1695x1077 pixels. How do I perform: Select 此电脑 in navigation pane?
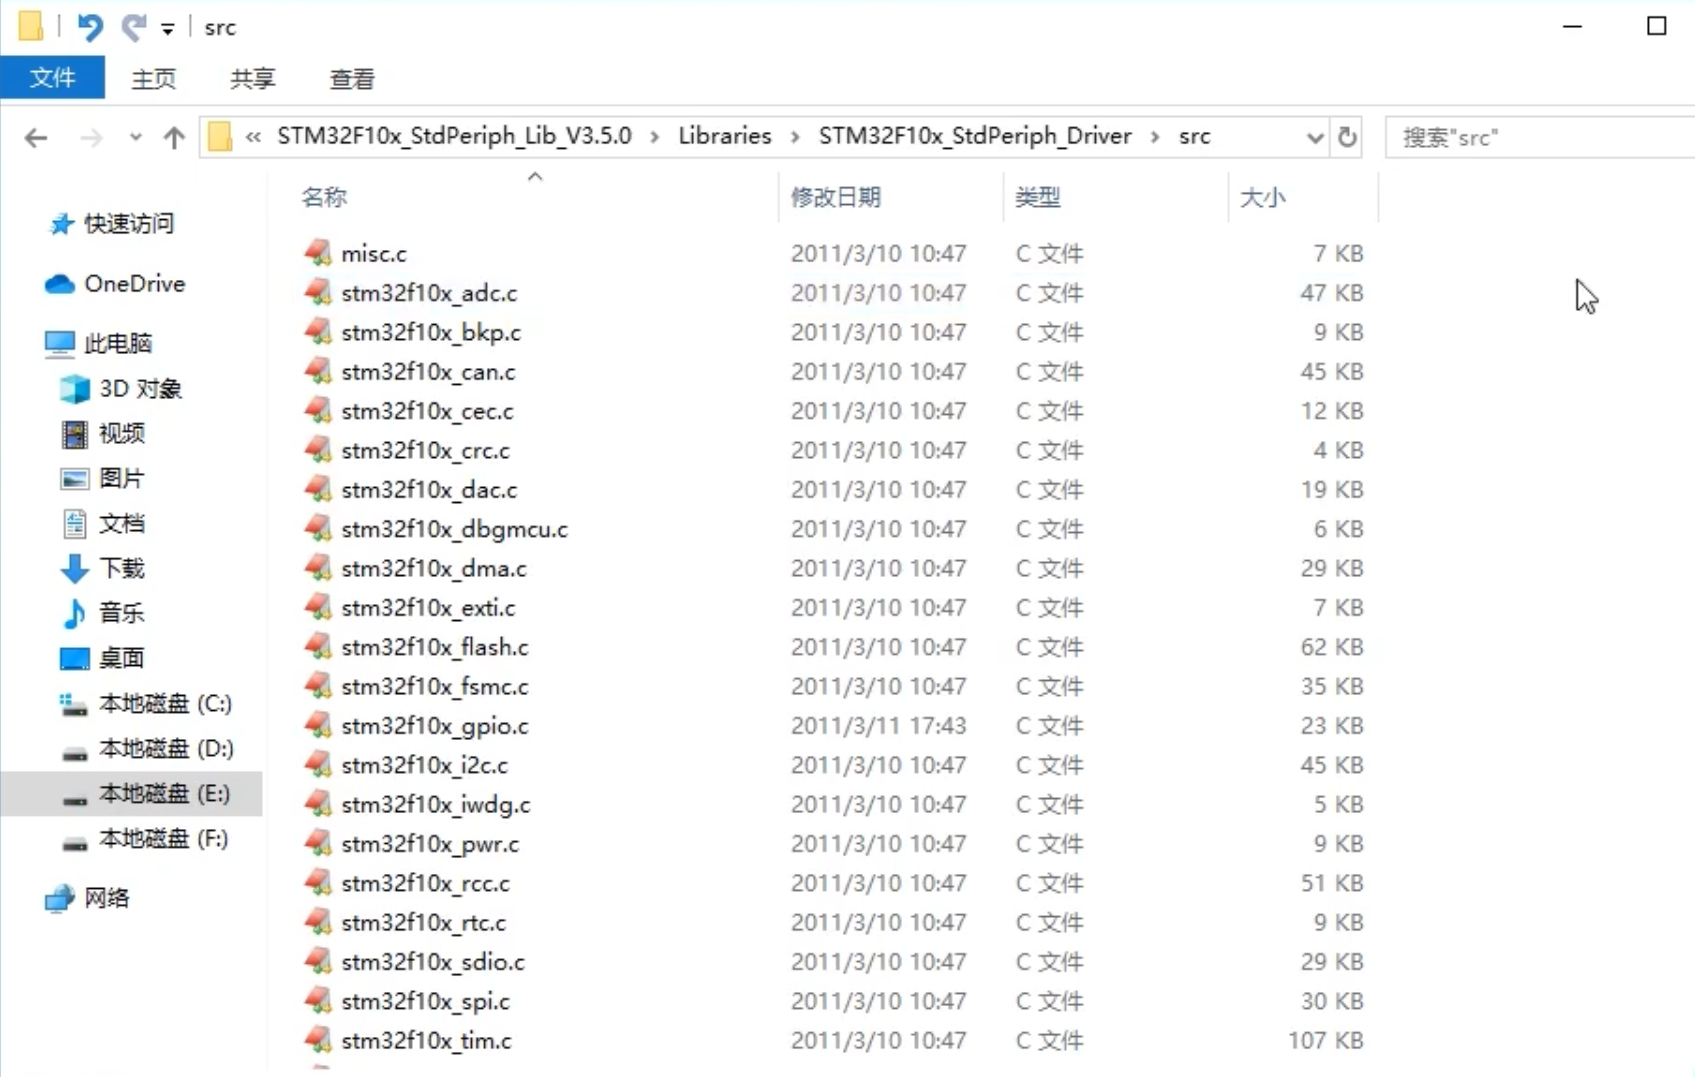[99, 344]
